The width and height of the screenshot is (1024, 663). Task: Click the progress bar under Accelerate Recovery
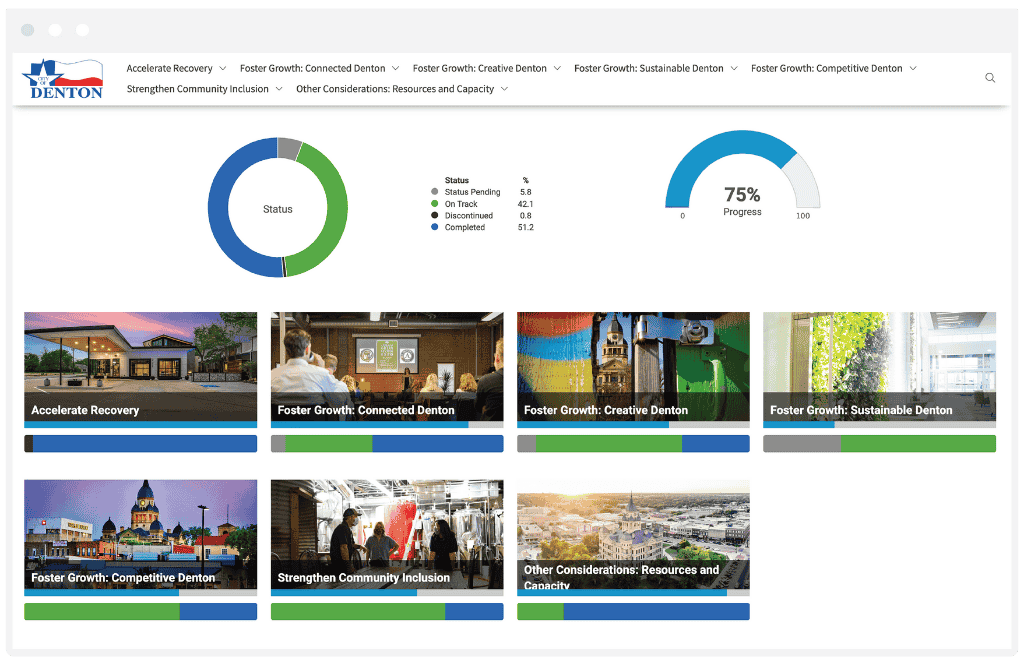(140, 443)
